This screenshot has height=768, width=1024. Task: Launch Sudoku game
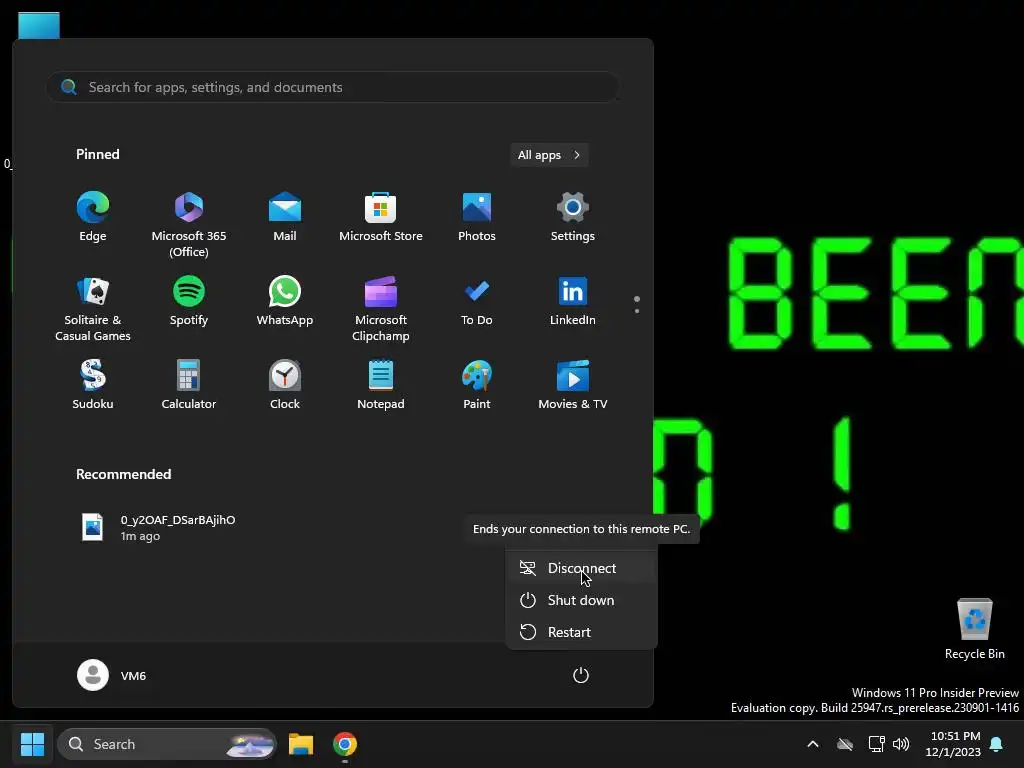93,385
